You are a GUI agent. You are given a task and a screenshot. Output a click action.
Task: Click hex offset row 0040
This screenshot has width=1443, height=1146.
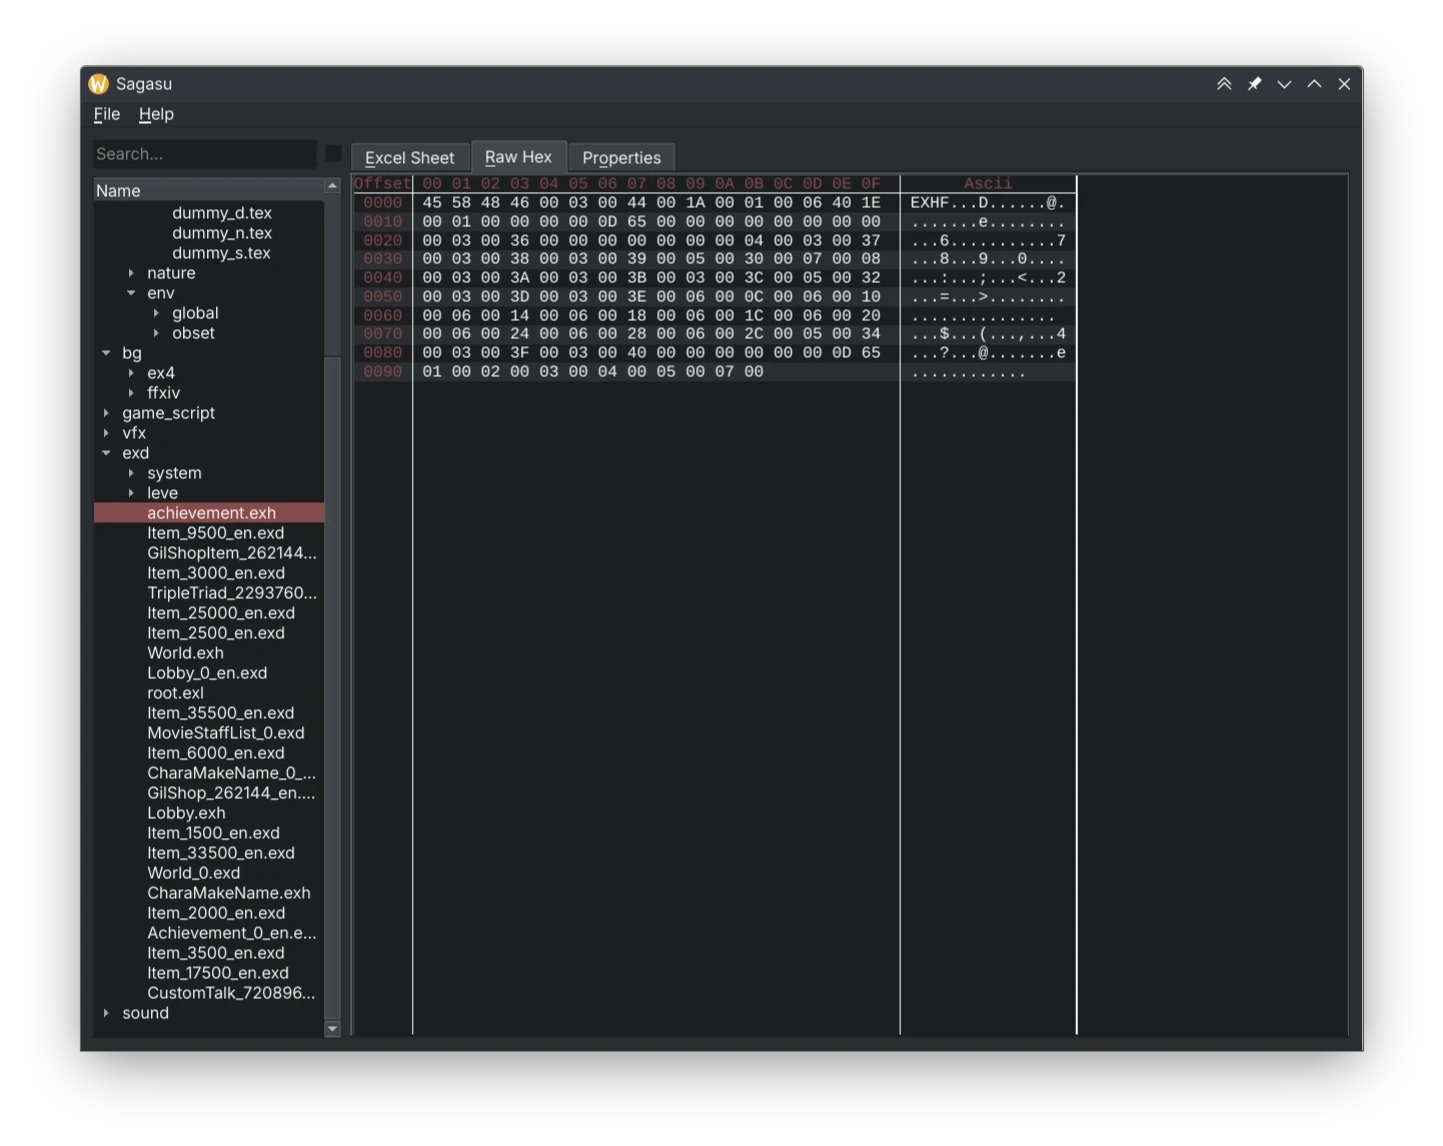tap(382, 278)
